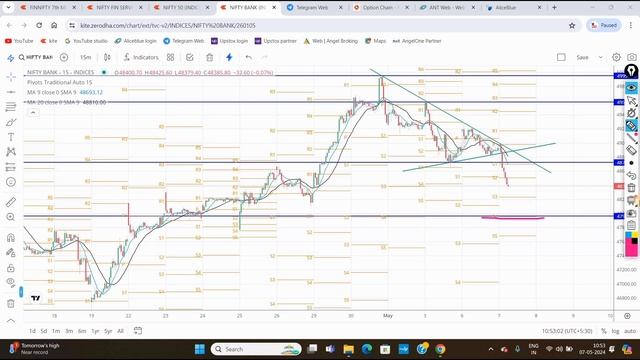Select the 1yr date range
The height and width of the screenshot is (360, 640).
click(x=95, y=331)
